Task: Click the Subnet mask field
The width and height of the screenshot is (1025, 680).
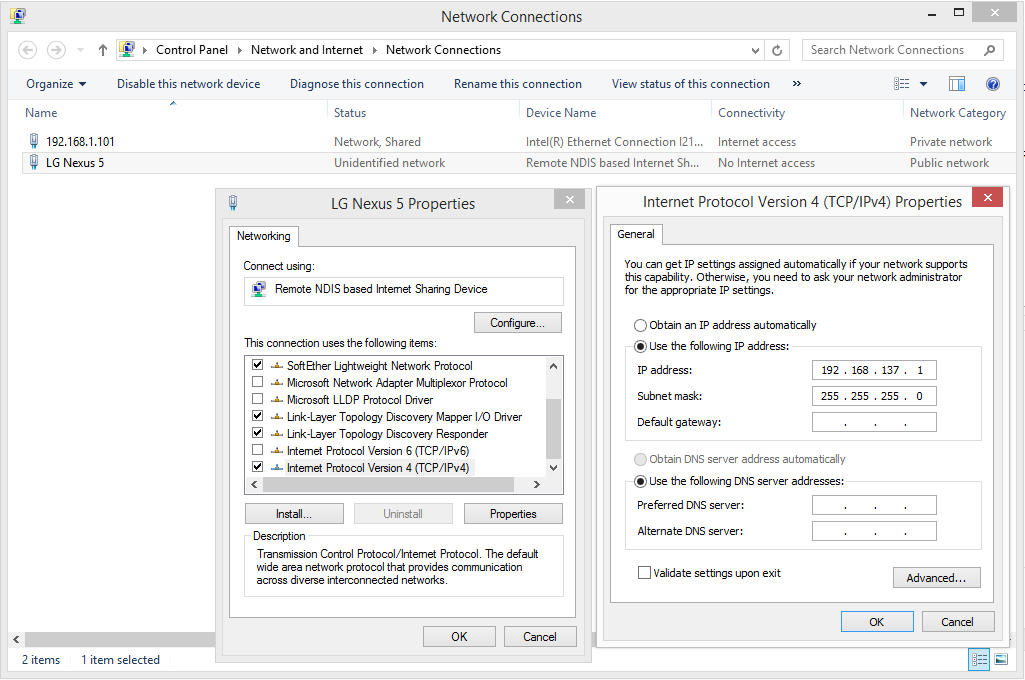Action: point(874,396)
